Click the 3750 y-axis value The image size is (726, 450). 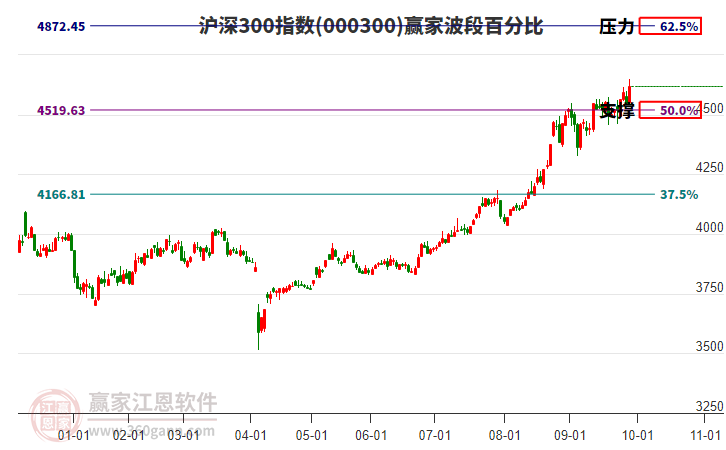tap(709, 288)
